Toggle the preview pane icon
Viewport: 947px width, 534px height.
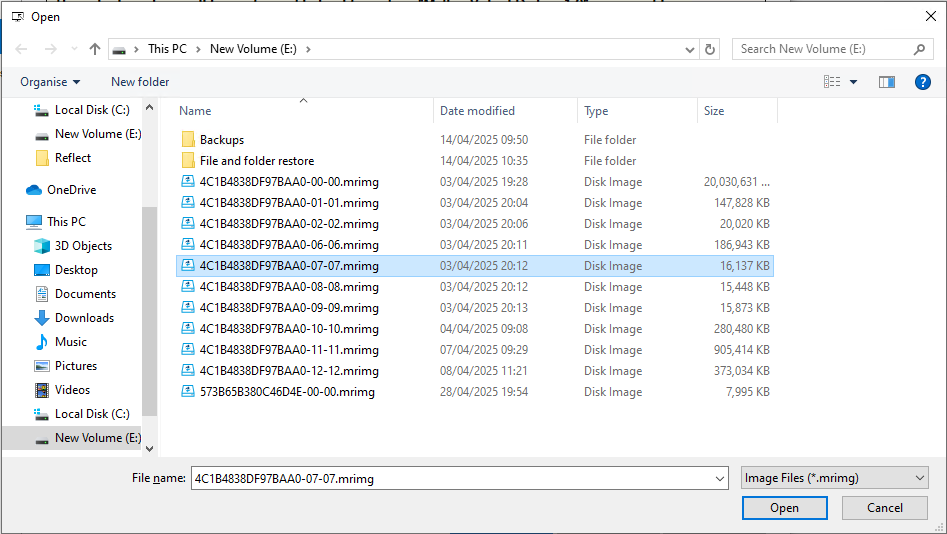point(886,82)
